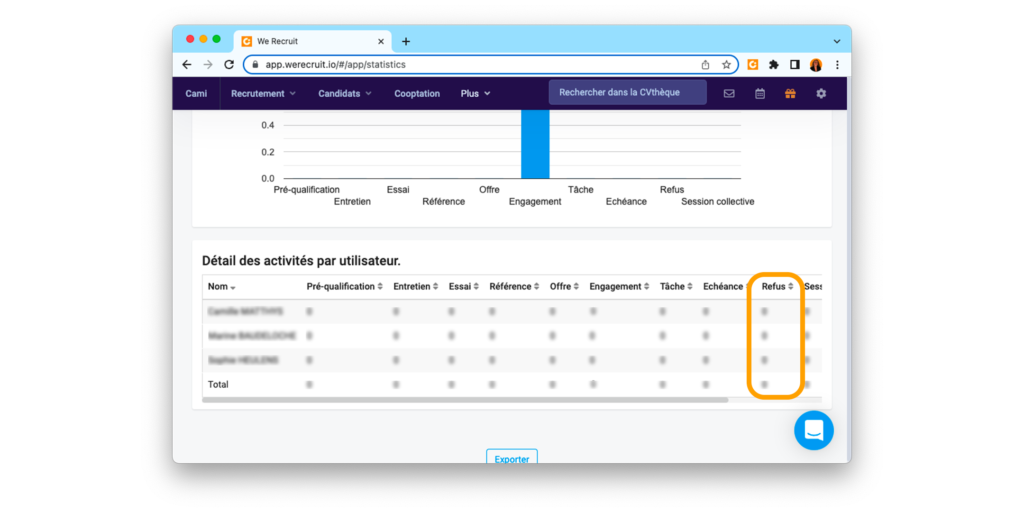Screen dimensions: 1024x512
Task: Bookmark the page with the star icon
Action: (726, 65)
